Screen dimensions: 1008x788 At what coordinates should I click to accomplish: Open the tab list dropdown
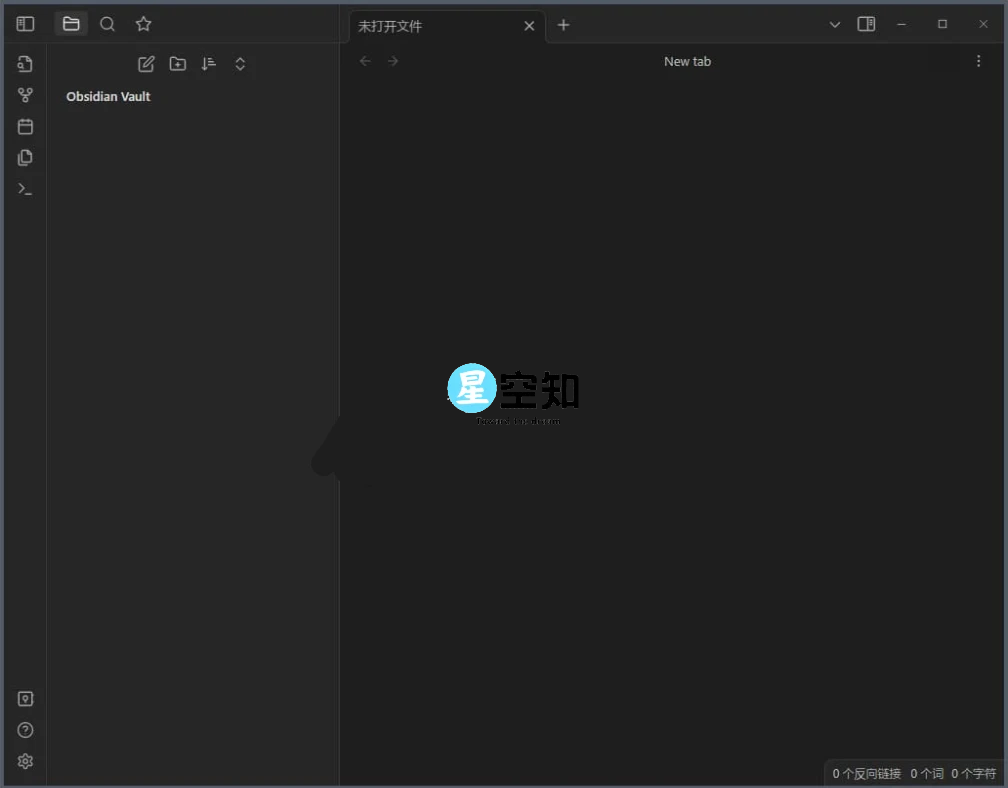pos(835,24)
